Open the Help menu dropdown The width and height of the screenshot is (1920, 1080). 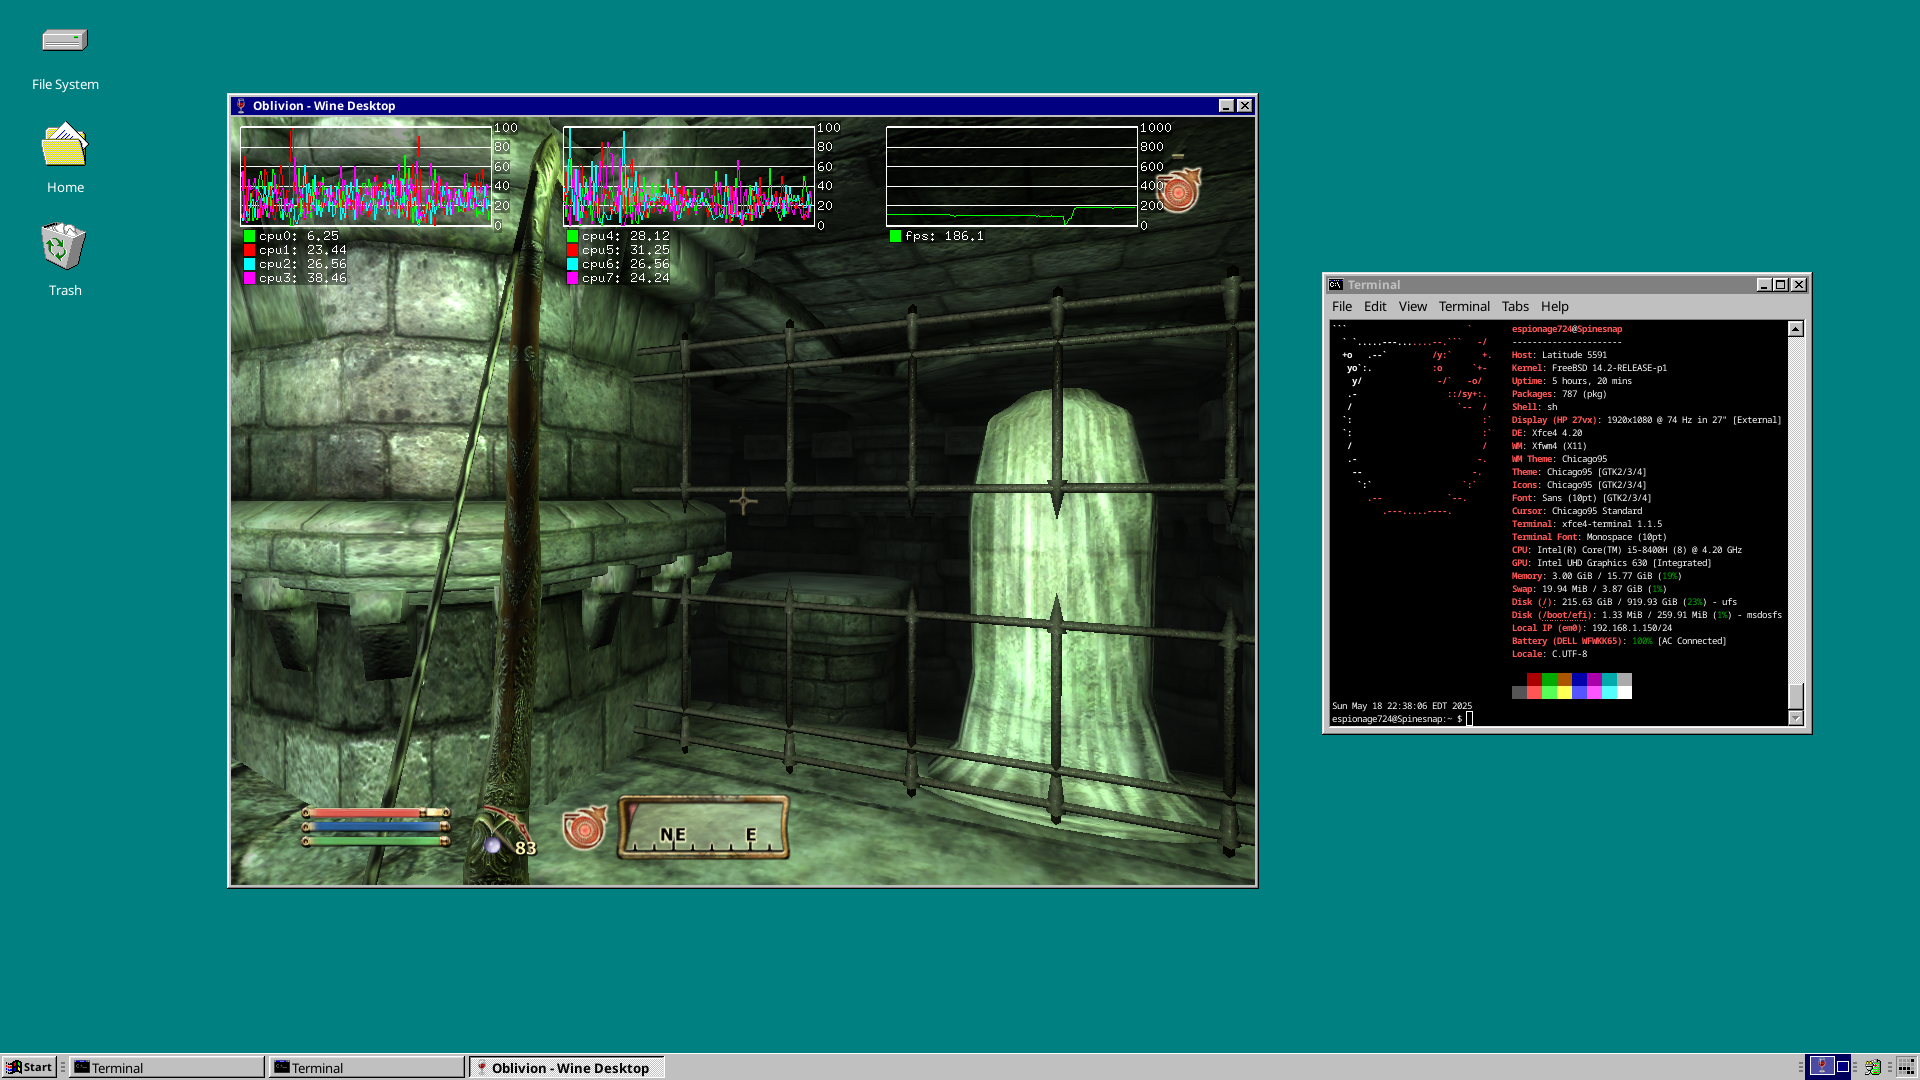1554,307
